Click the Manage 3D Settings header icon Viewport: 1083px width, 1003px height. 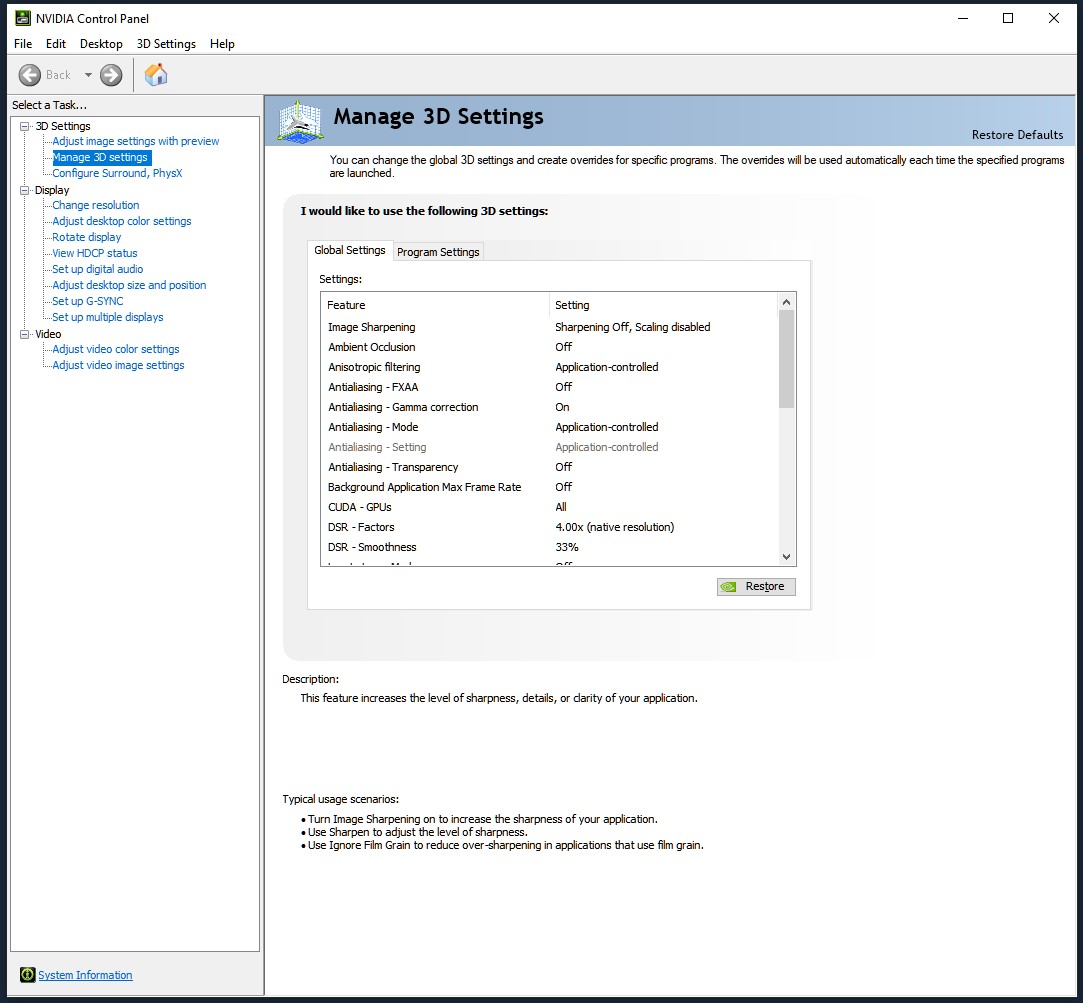(300, 122)
